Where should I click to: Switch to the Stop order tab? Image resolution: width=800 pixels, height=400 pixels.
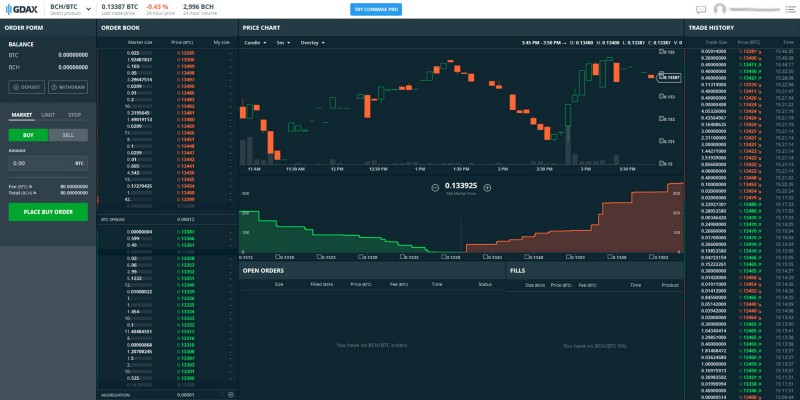click(x=74, y=115)
